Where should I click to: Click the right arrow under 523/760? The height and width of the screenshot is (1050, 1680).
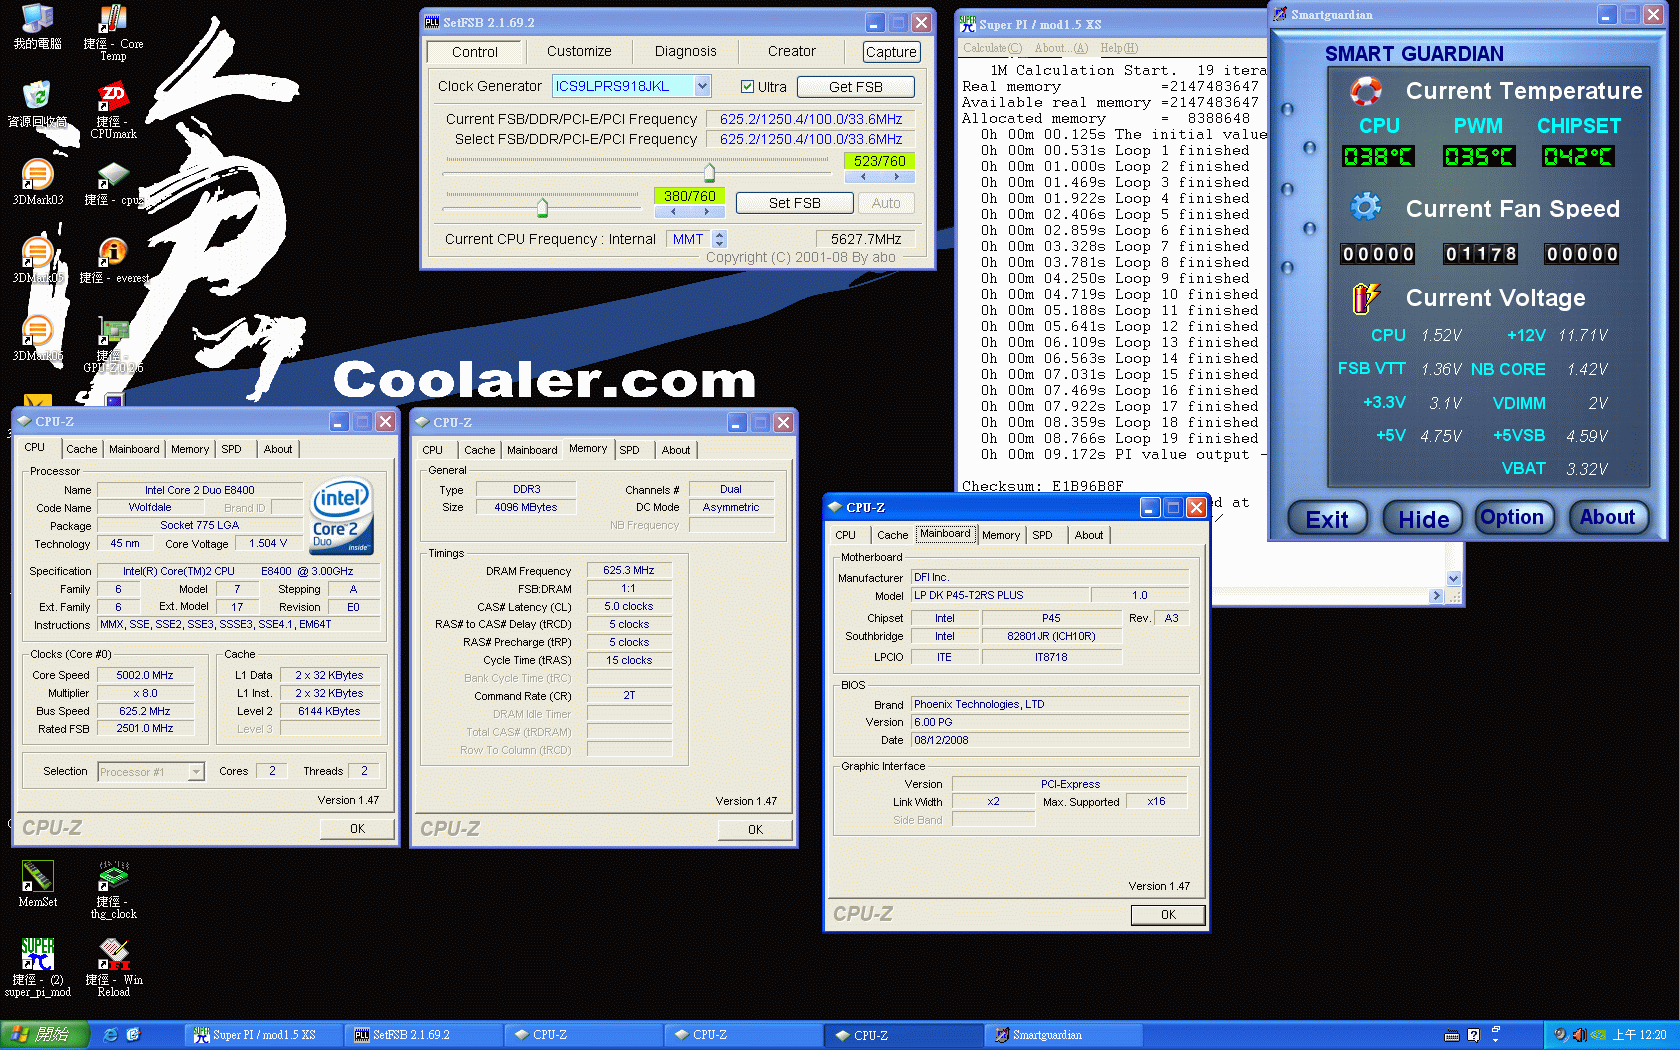click(x=897, y=177)
